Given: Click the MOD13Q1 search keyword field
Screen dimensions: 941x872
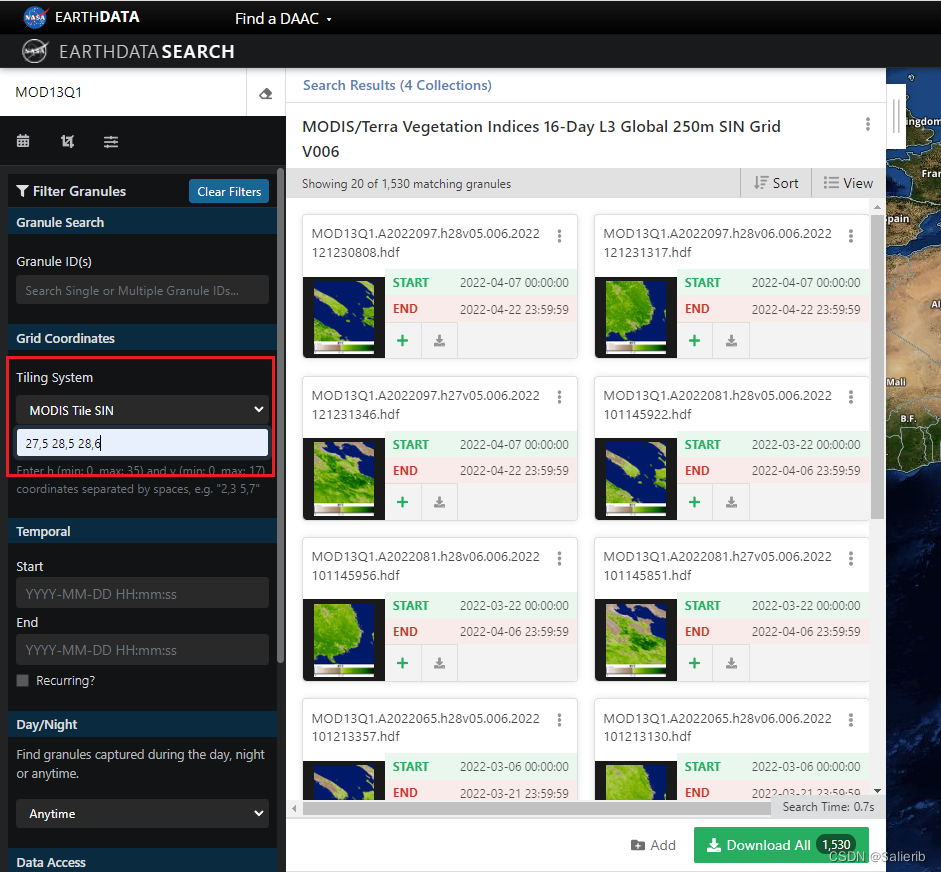Looking at the screenshot, I should click(x=123, y=92).
